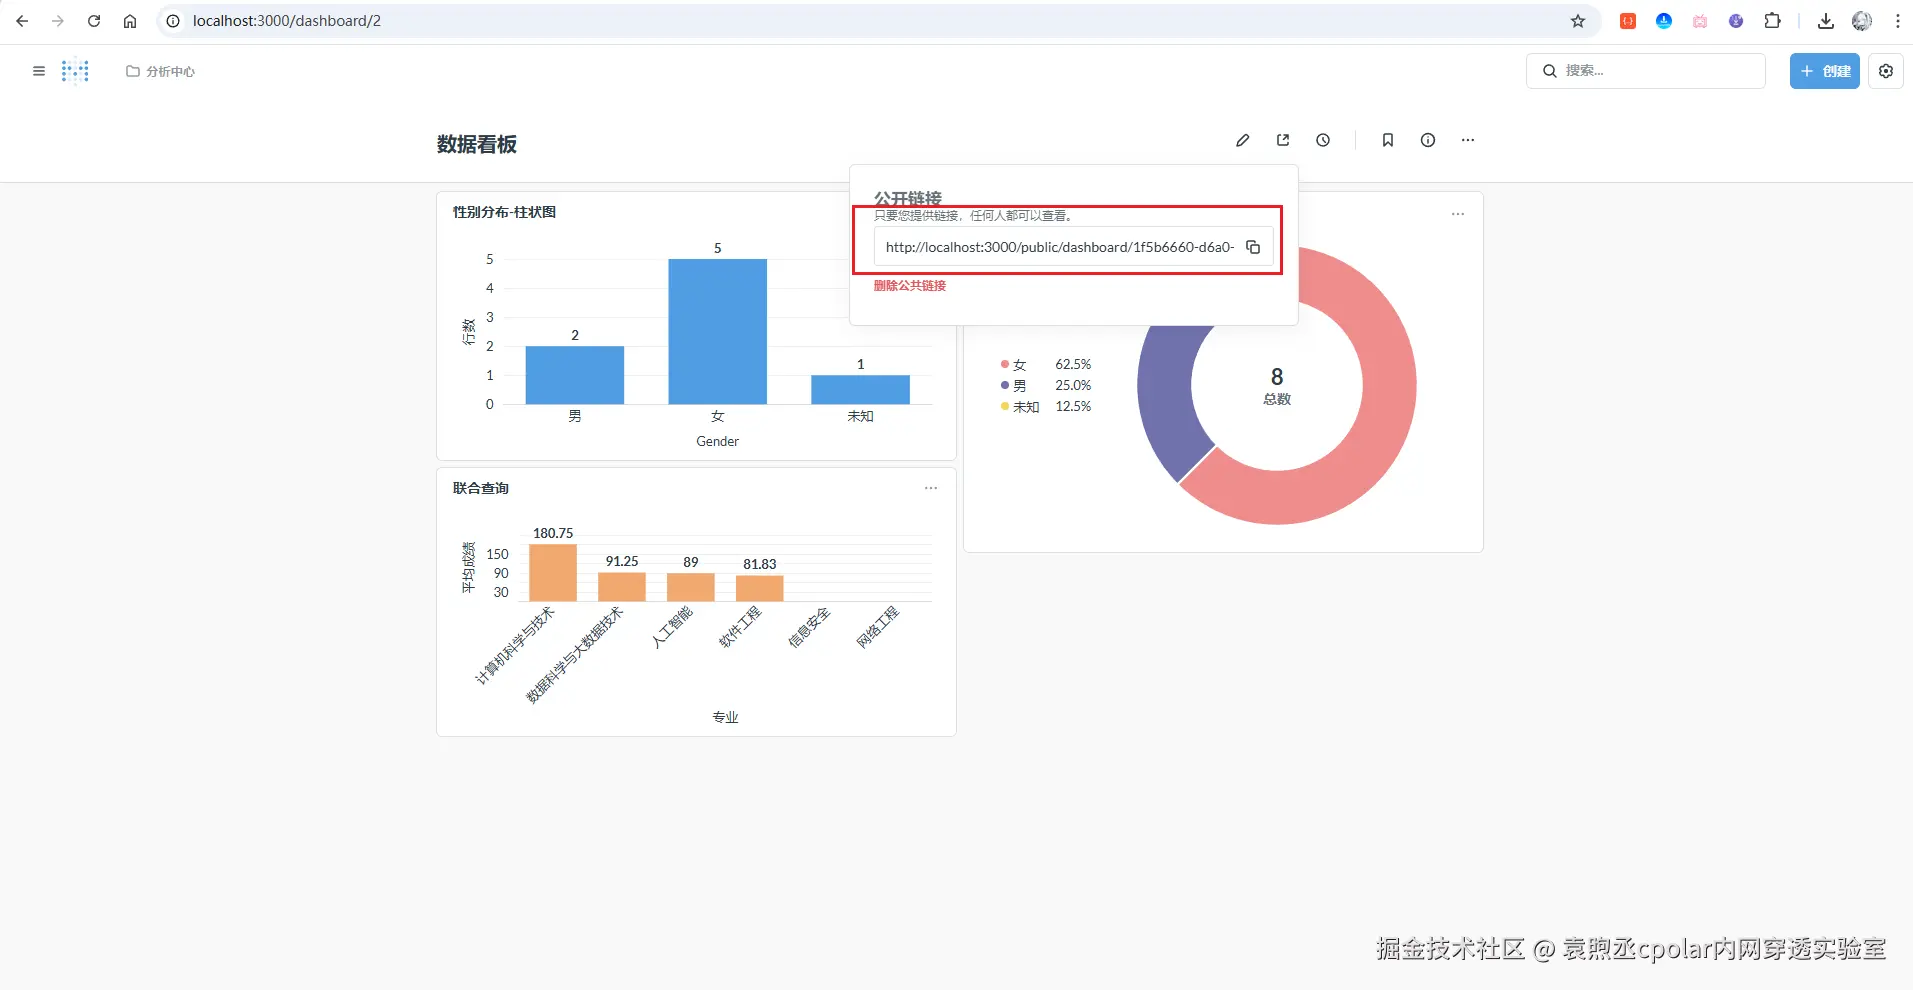Click the pink extension icon
Screen dimensions: 1913x990
(x=1700, y=21)
